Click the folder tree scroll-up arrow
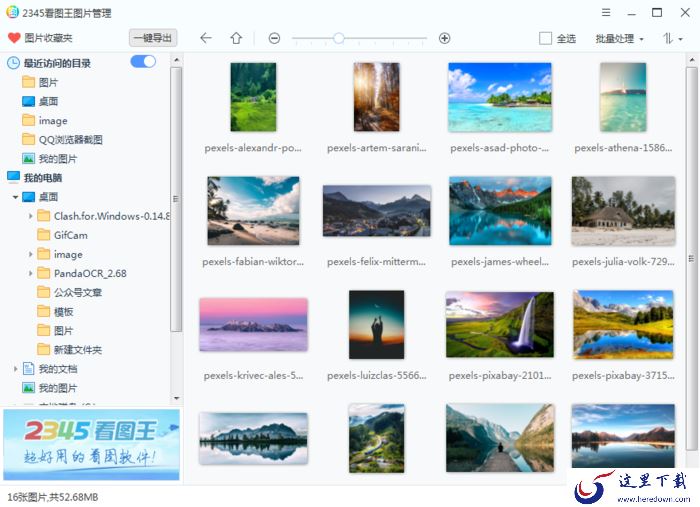The height and width of the screenshot is (507, 700). [176, 59]
